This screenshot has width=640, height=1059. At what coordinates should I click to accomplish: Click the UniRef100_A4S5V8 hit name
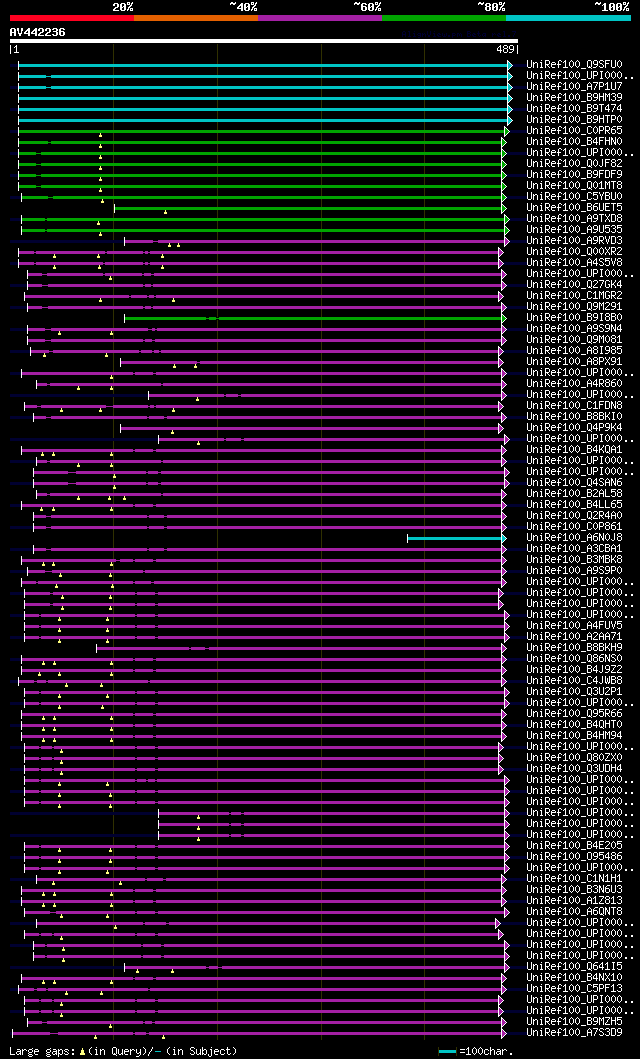(575, 262)
